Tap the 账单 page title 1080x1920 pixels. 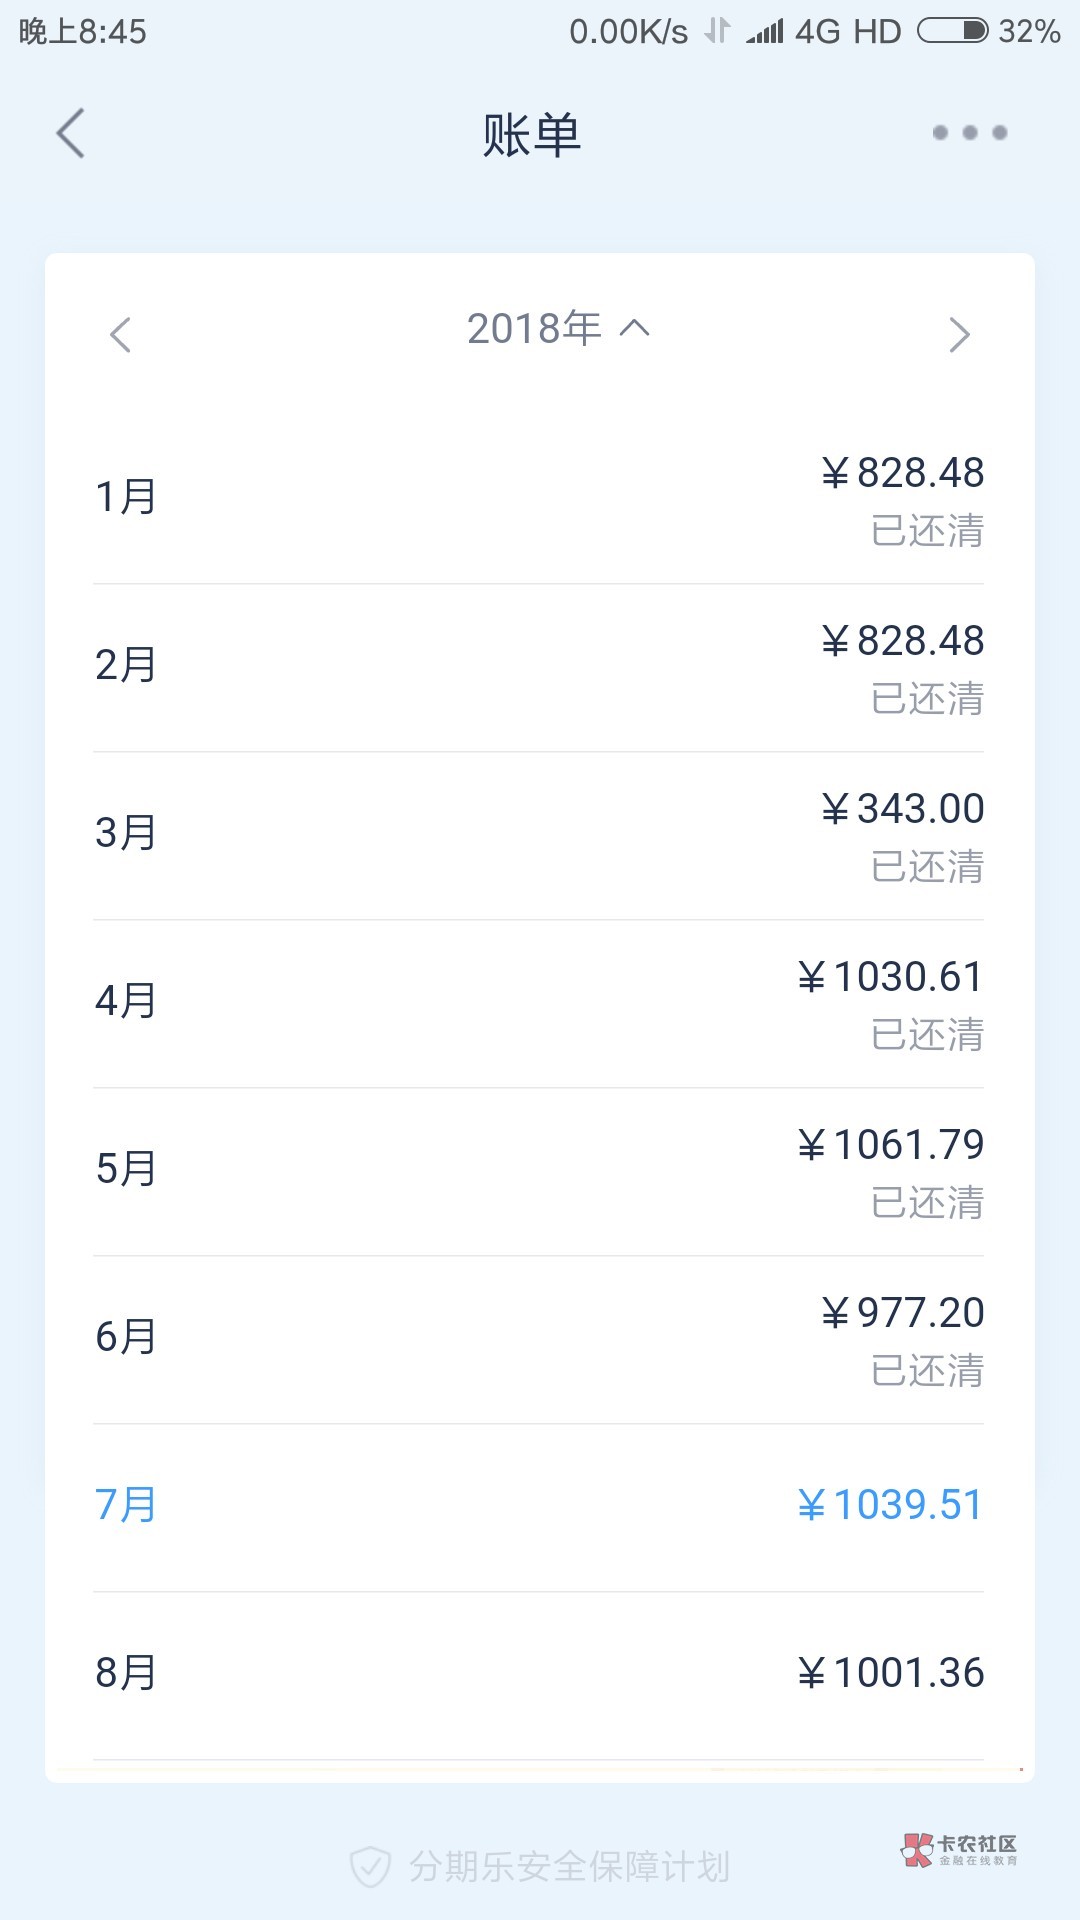[531, 135]
